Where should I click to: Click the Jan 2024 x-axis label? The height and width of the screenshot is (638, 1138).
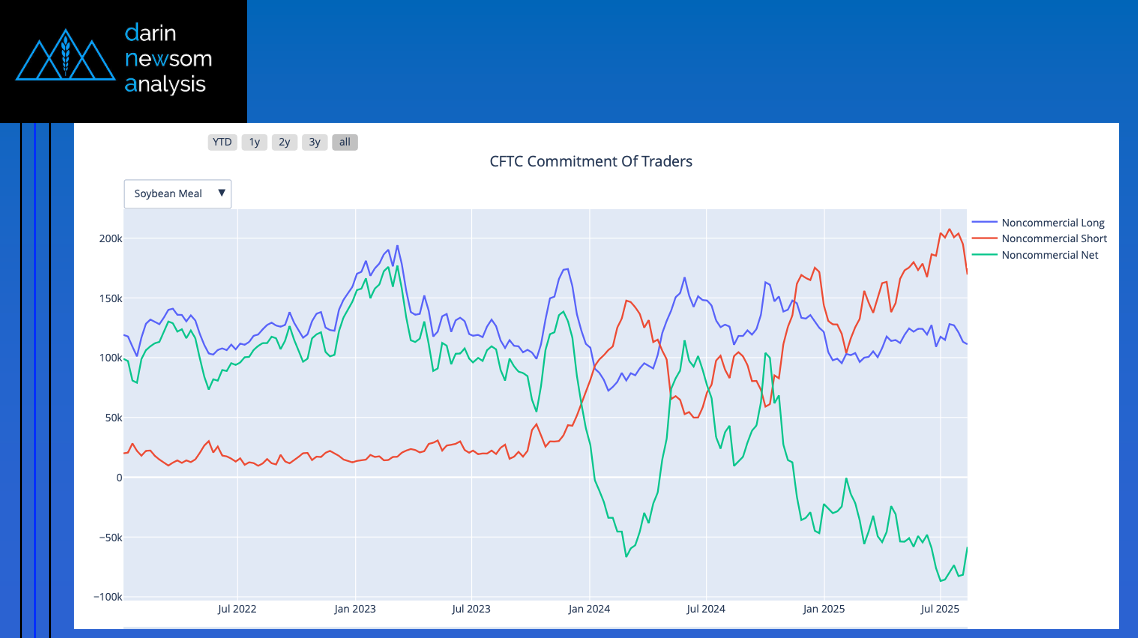tap(589, 608)
